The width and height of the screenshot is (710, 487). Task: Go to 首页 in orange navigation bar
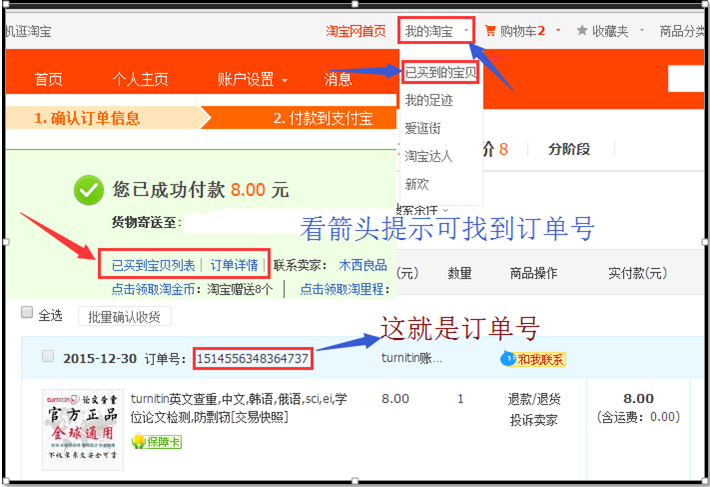pyautogui.click(x=49, y=79)
